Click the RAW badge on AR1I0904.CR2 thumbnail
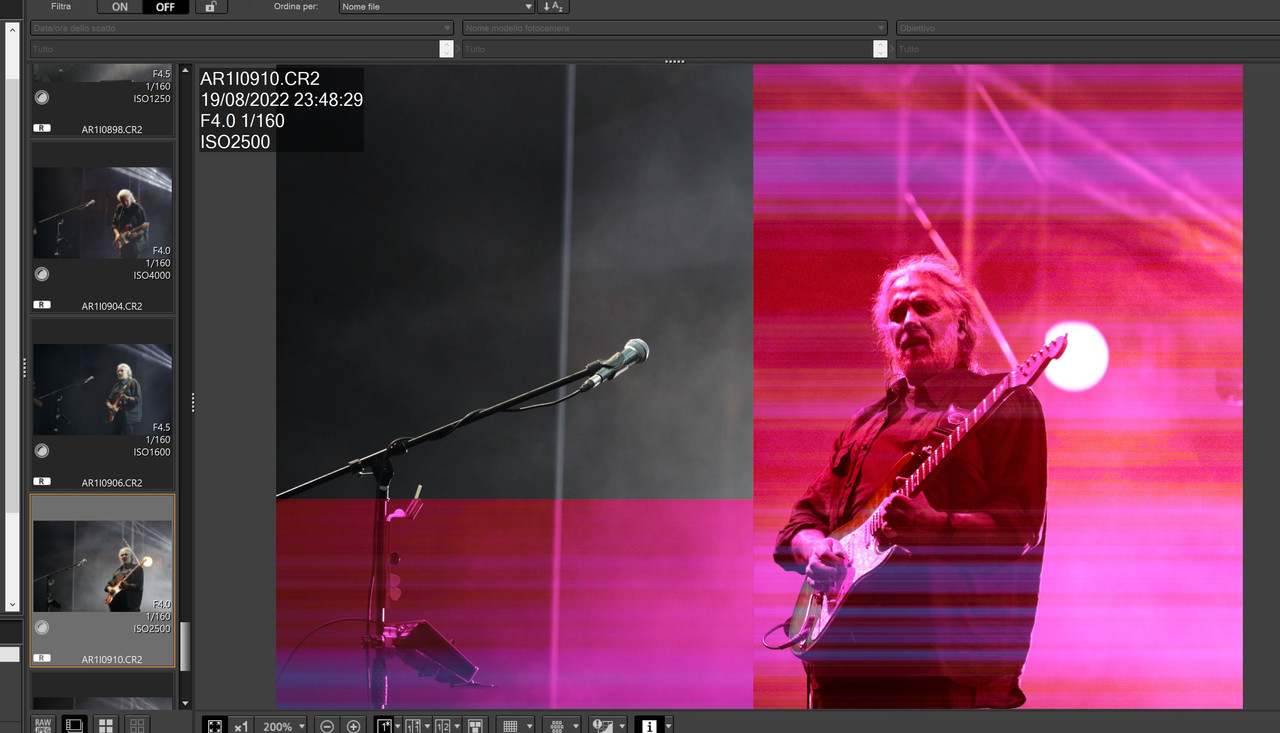Screen dimensions: 1280x733 tap(42, 304)
